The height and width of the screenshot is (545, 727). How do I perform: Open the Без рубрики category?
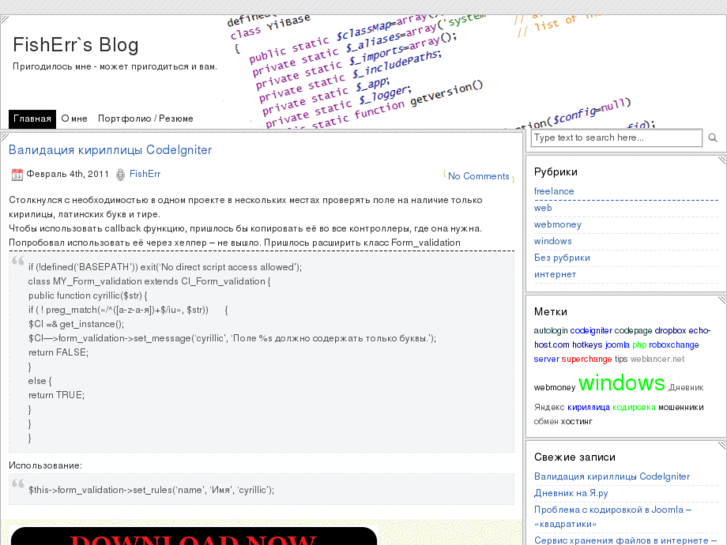point(562,258)
